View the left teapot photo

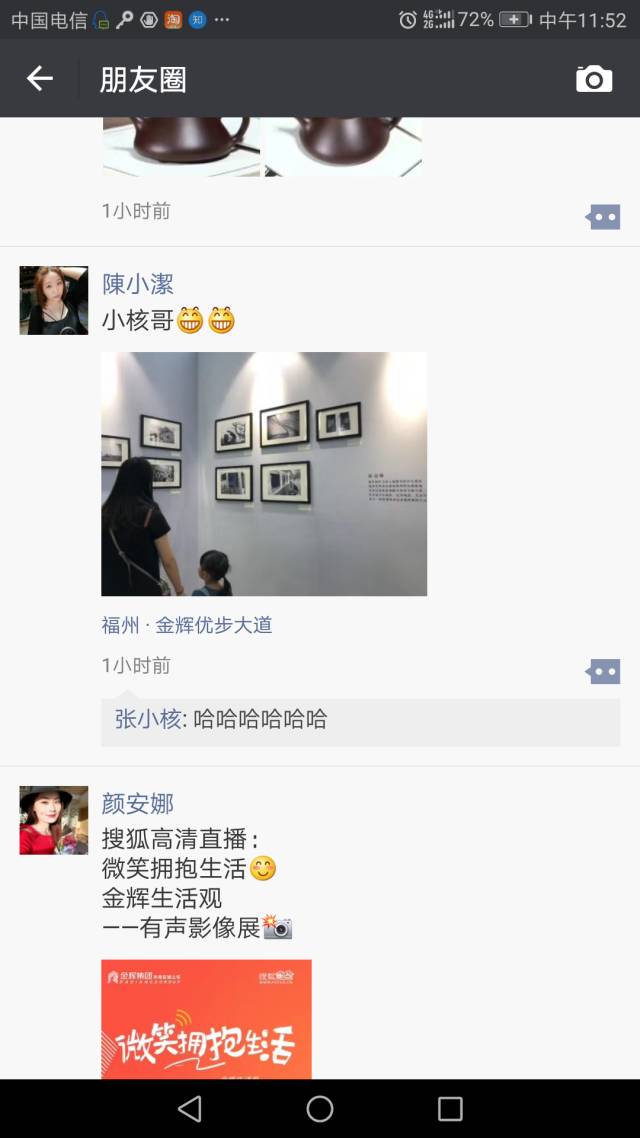click(181, 147)
